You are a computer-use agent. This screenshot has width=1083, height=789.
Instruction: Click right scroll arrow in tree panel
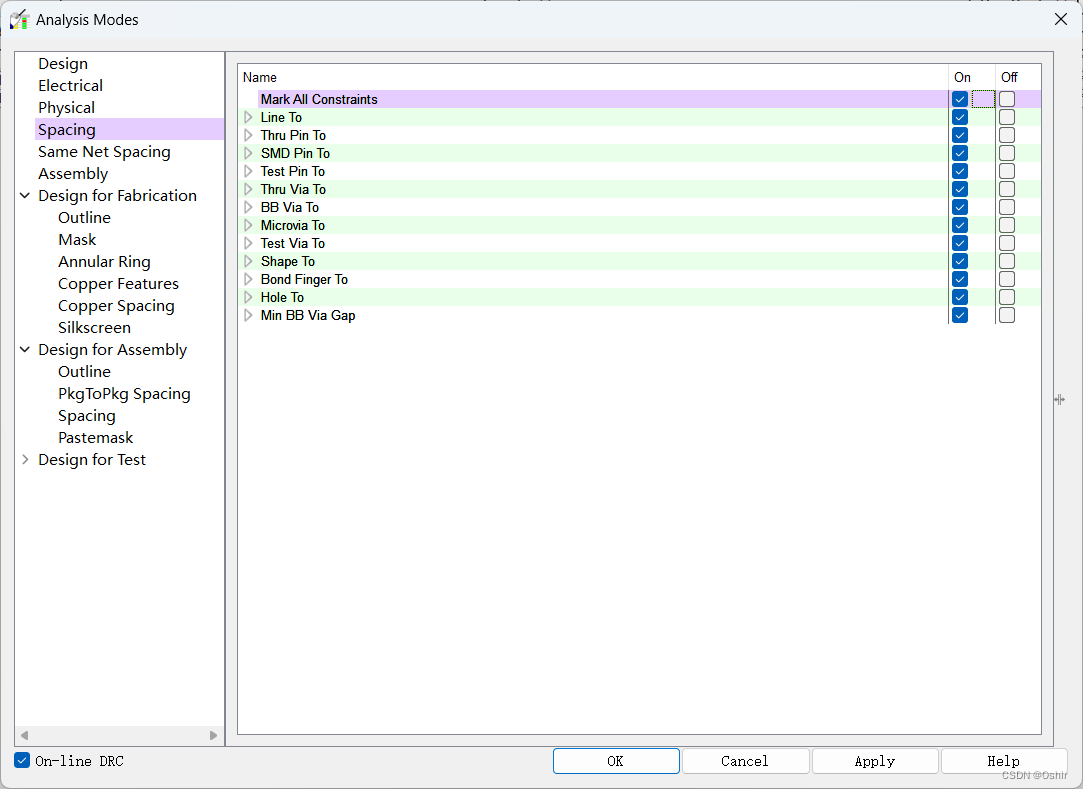[x=213, y=735]
